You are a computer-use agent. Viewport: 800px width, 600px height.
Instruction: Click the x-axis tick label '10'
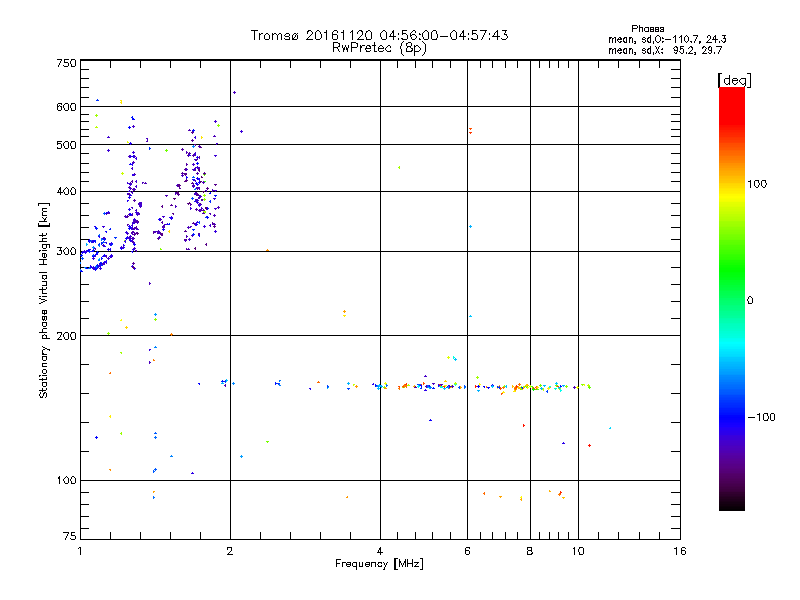[x=578, y=551]
